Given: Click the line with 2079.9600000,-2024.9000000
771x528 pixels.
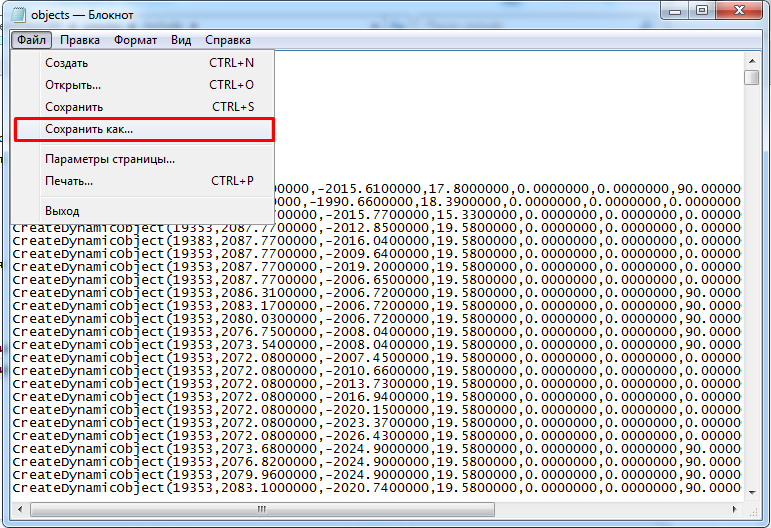Looking at the screenshot, I should pos(377,475).
